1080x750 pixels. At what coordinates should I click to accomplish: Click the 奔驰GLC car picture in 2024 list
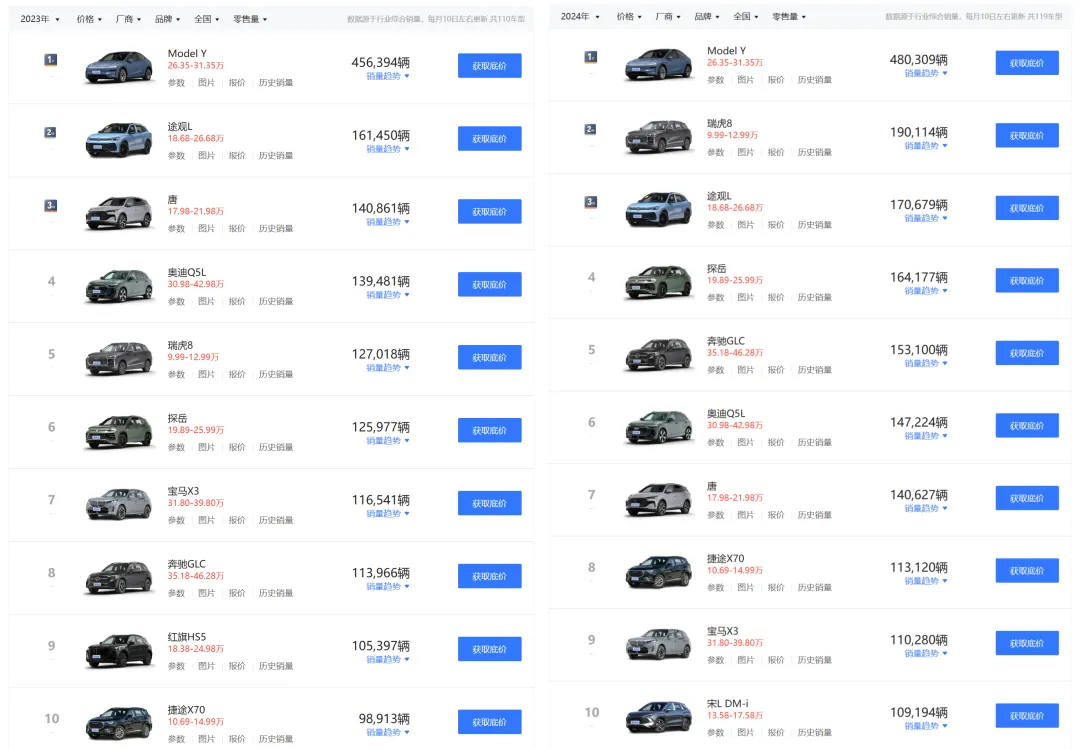[658, 354]
